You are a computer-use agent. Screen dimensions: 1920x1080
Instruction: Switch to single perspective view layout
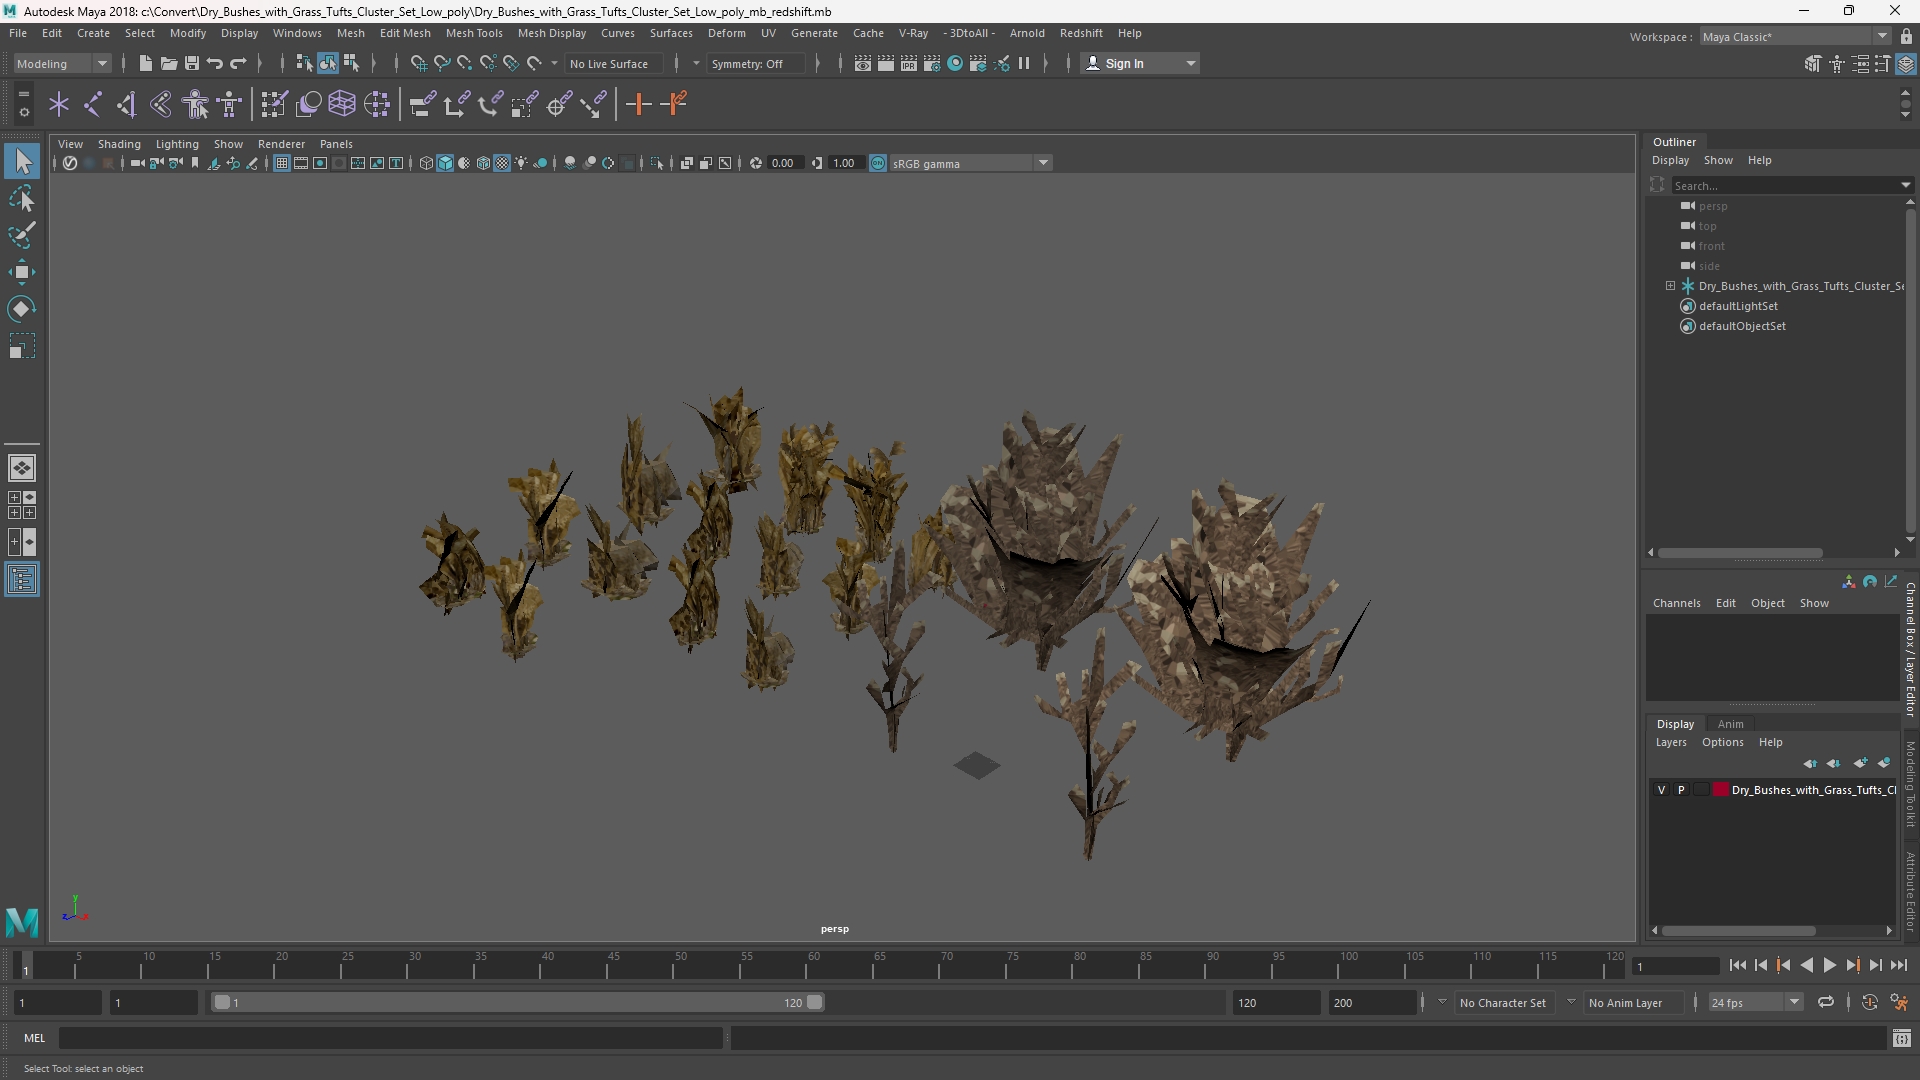tap(22, 468)
